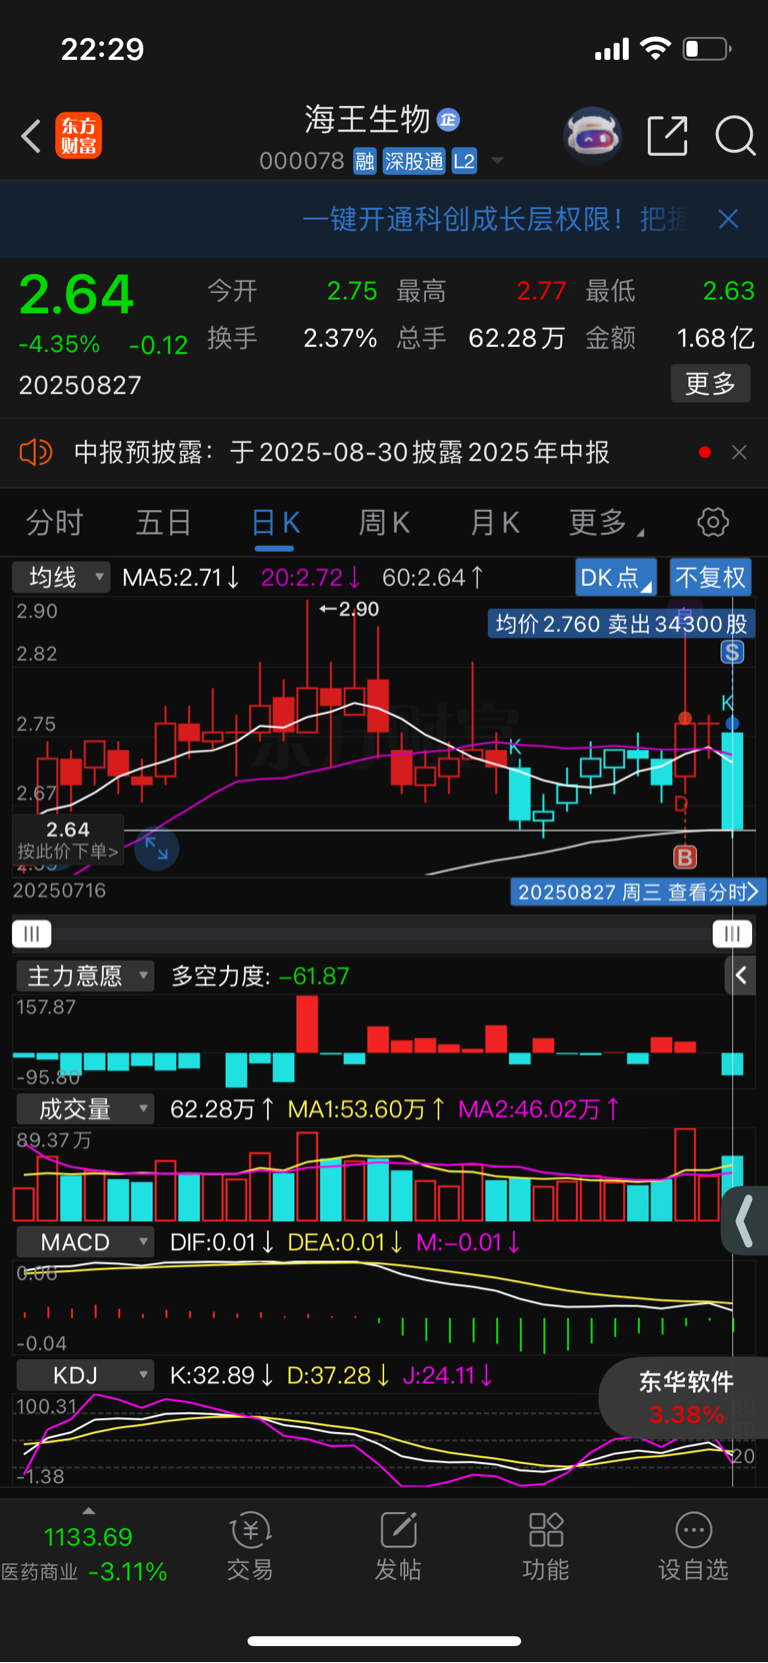
Task: Tap the 更多 quote details button
Action: 710,383
